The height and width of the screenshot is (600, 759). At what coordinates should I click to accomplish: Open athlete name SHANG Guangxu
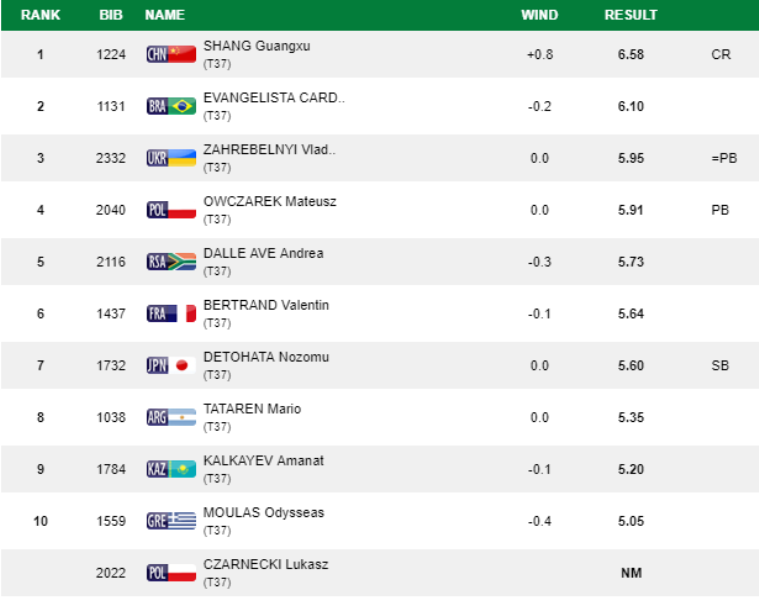pyautogui.click(x=257, y=46)
